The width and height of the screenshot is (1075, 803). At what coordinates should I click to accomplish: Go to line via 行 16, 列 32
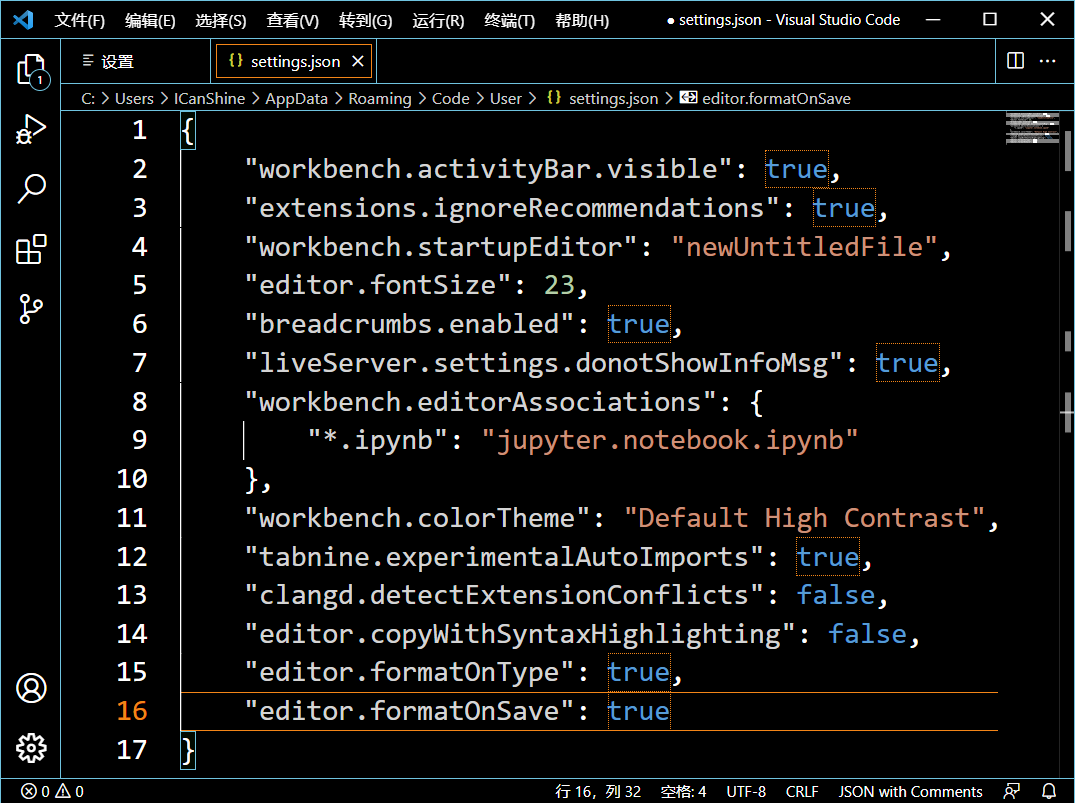[598, 791]
